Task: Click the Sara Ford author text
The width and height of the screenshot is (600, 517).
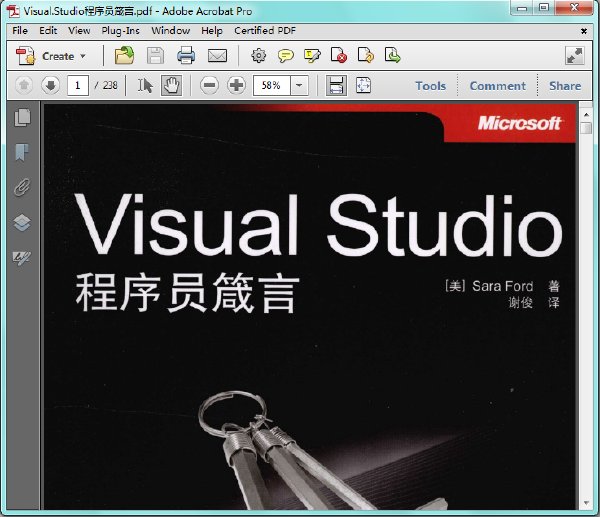Action: pos(502,286)
